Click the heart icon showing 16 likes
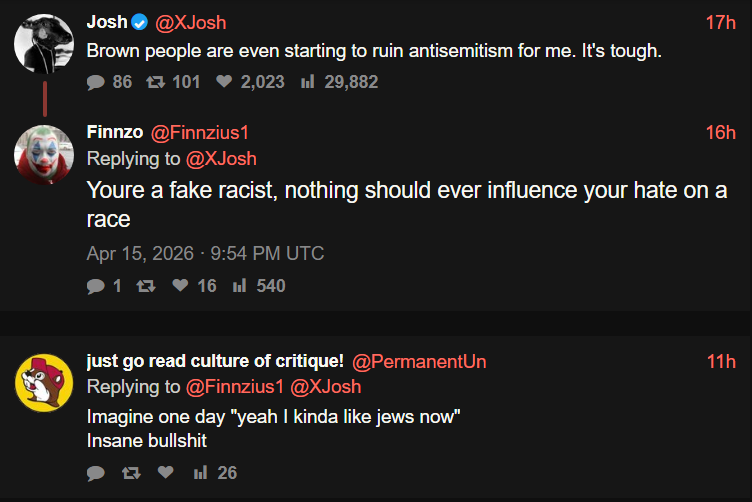 click(180, 286)
